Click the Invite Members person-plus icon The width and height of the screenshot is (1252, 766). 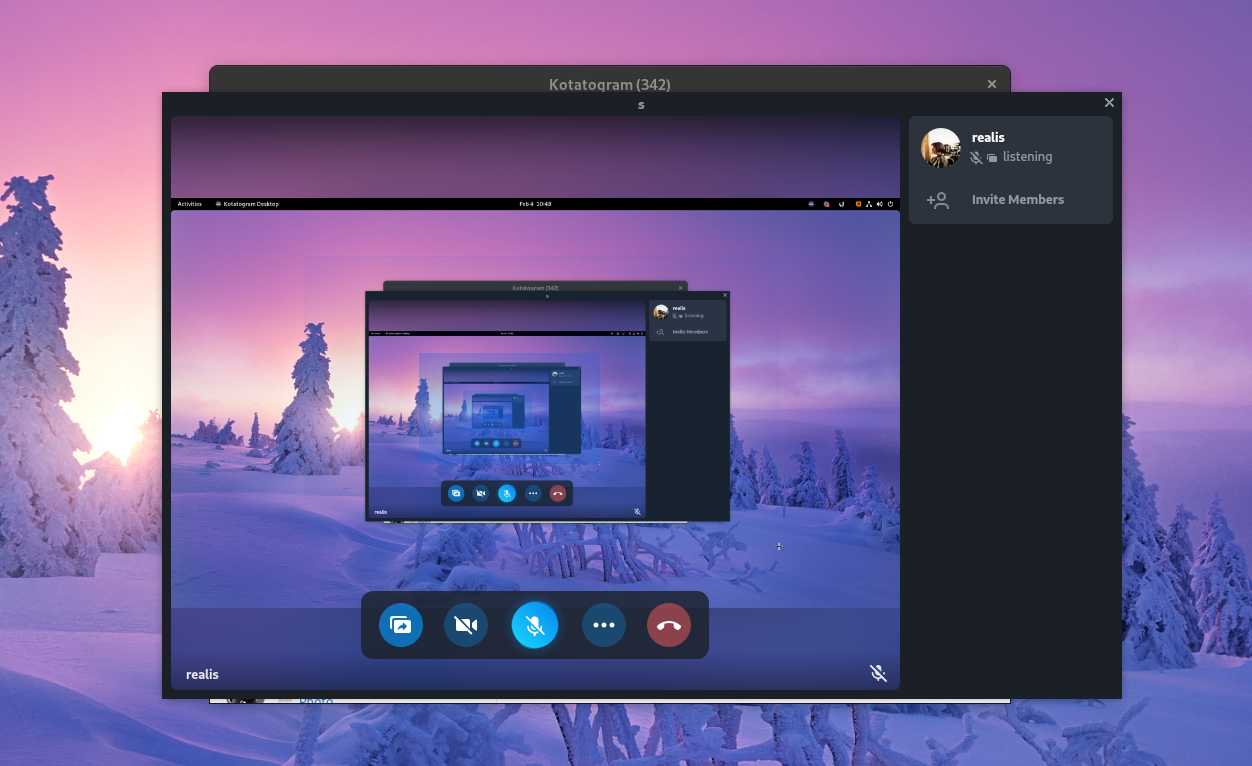[938, 199]
